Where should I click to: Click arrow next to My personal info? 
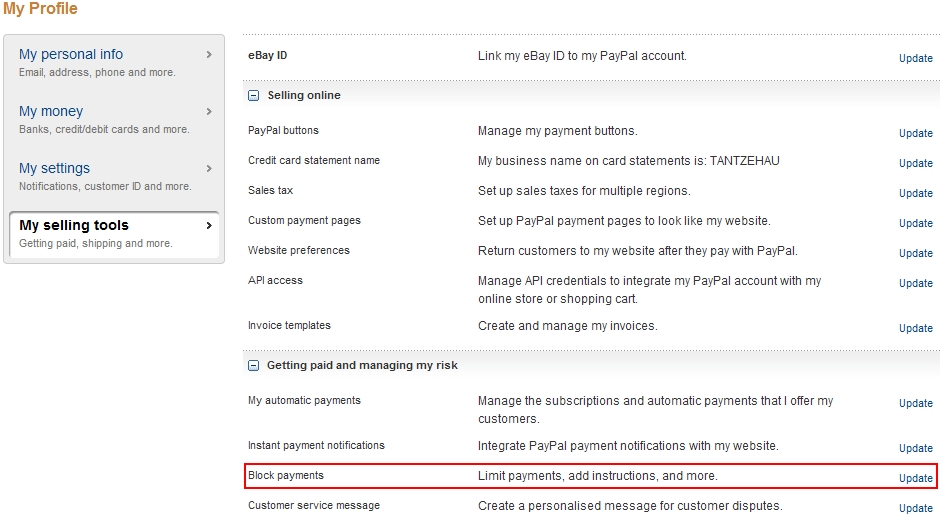209,55
